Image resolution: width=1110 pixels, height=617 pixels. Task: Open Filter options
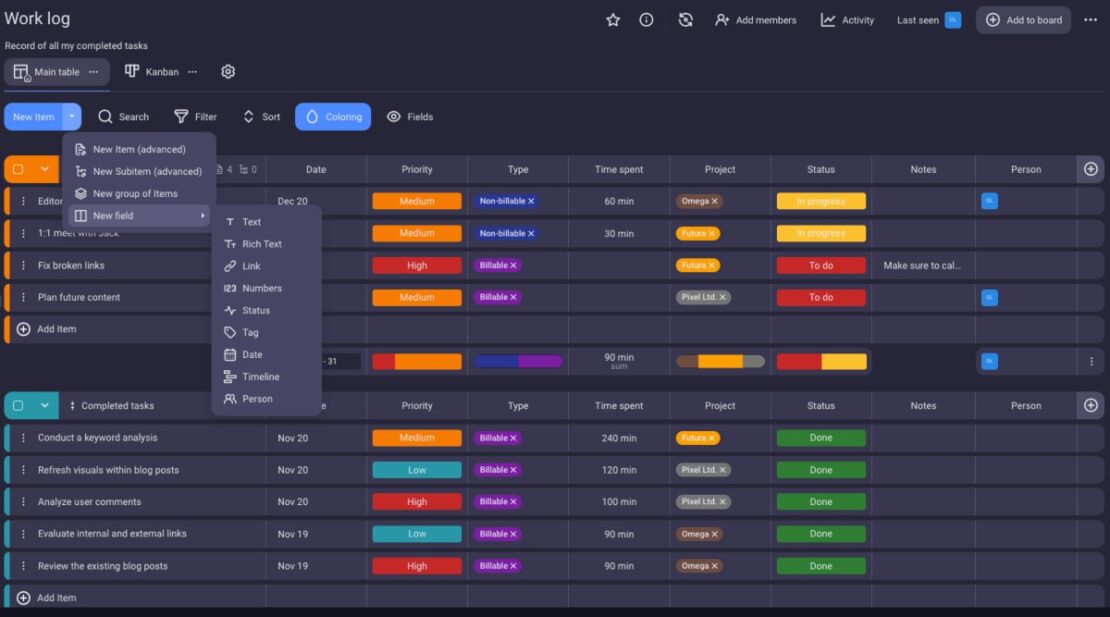coord(195,117)
